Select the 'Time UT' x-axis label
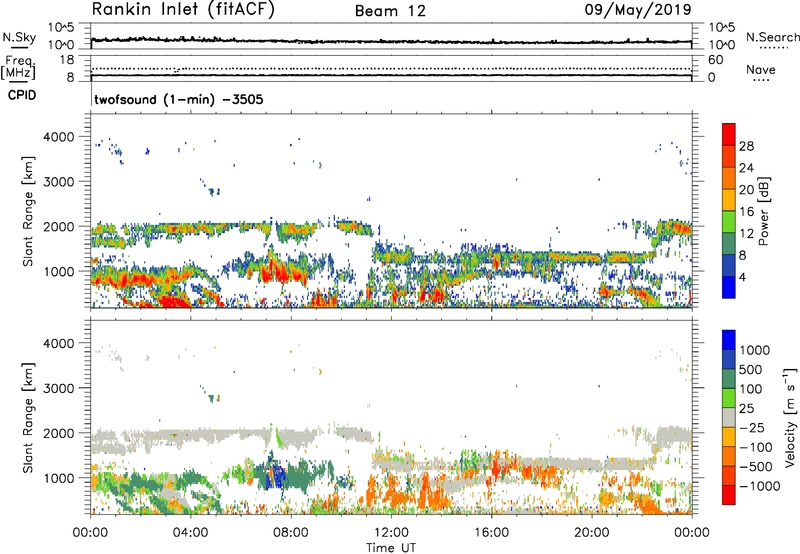The width and height of the screenshot is (800, 554). (391, 548)
